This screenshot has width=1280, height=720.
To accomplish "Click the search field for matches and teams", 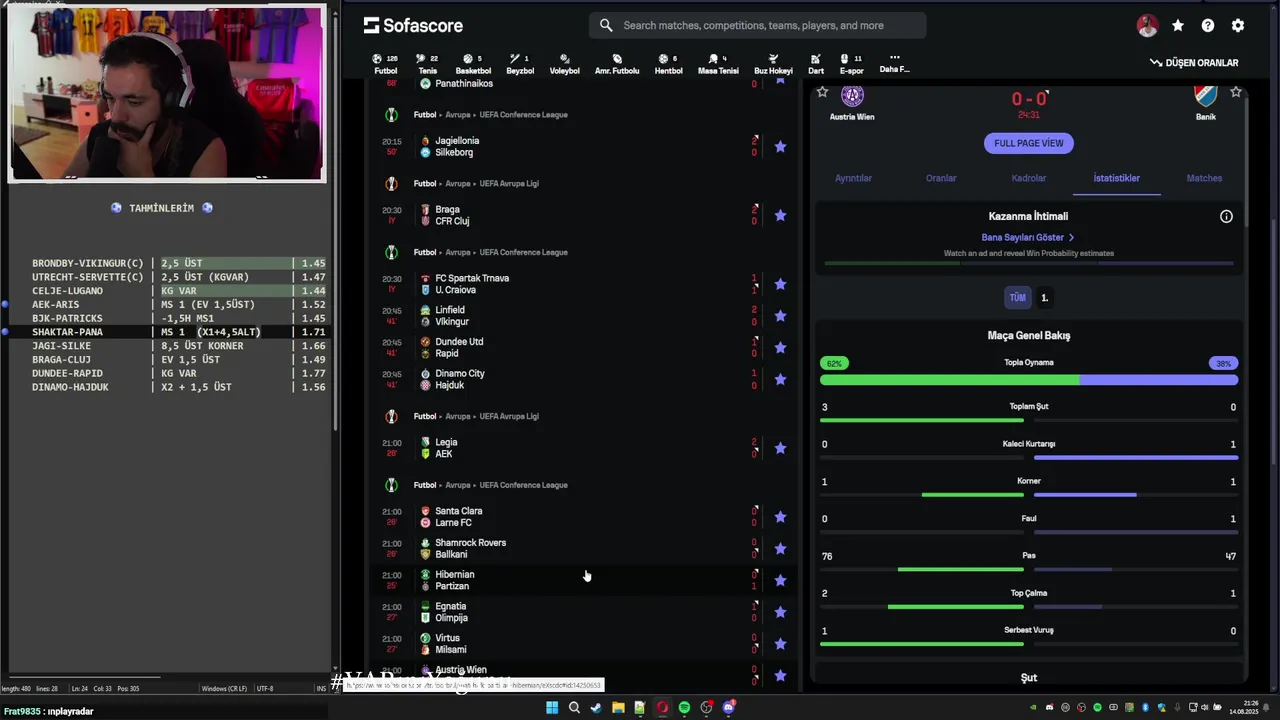I will coord(757,25).
